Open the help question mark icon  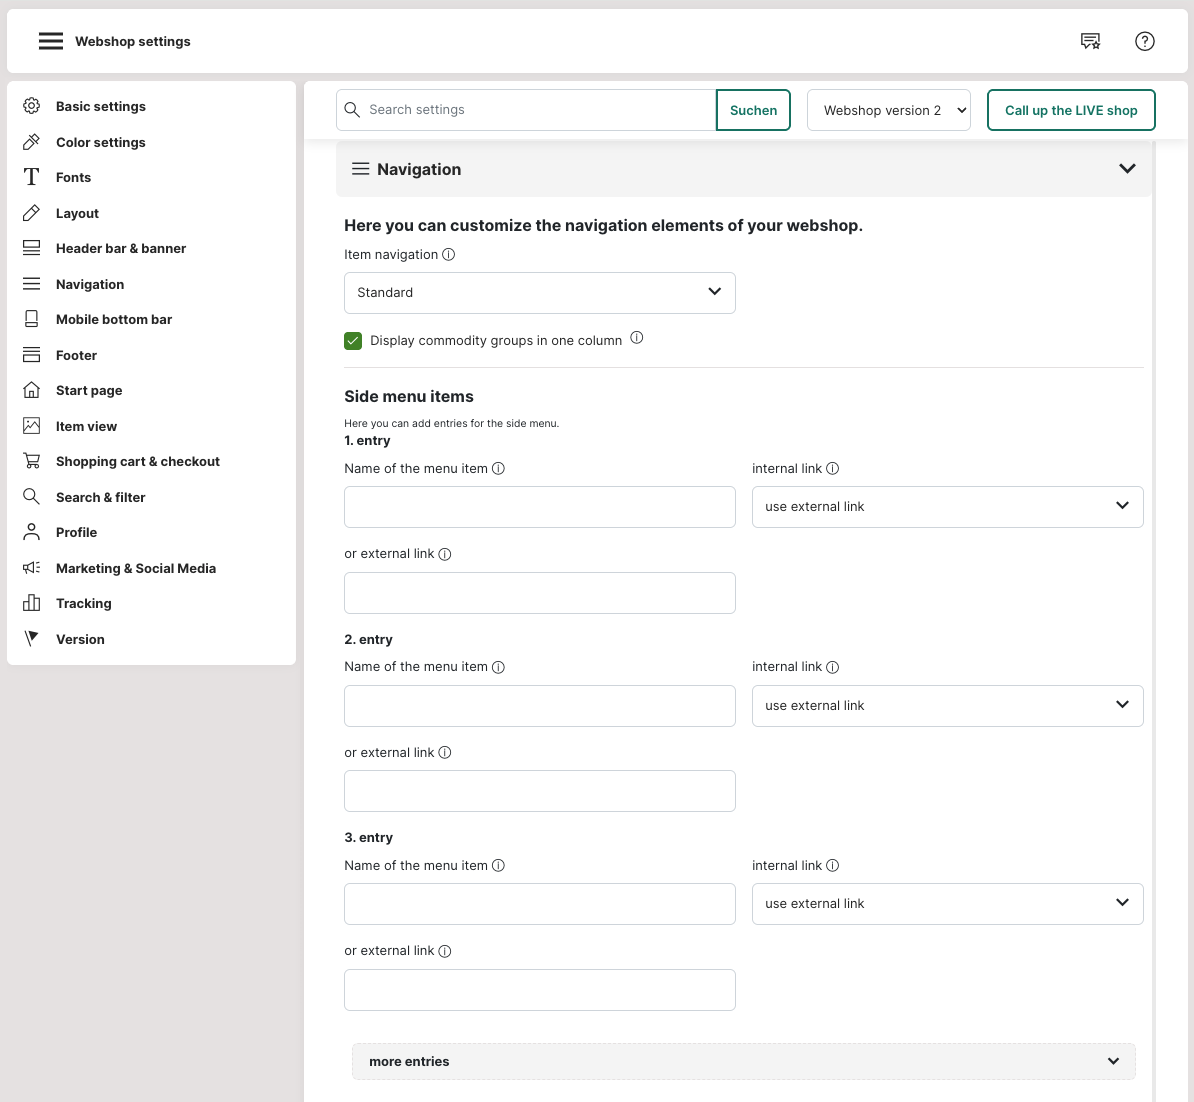1145,41
